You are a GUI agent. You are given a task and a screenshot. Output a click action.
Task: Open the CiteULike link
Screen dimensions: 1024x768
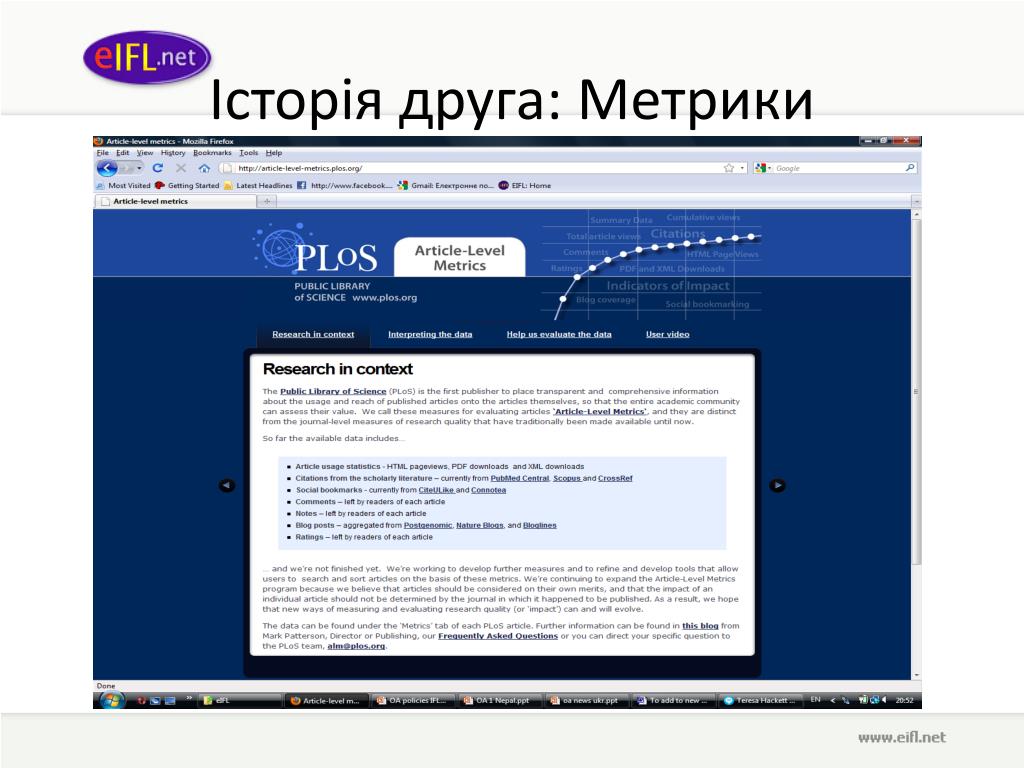click(436, 490)
